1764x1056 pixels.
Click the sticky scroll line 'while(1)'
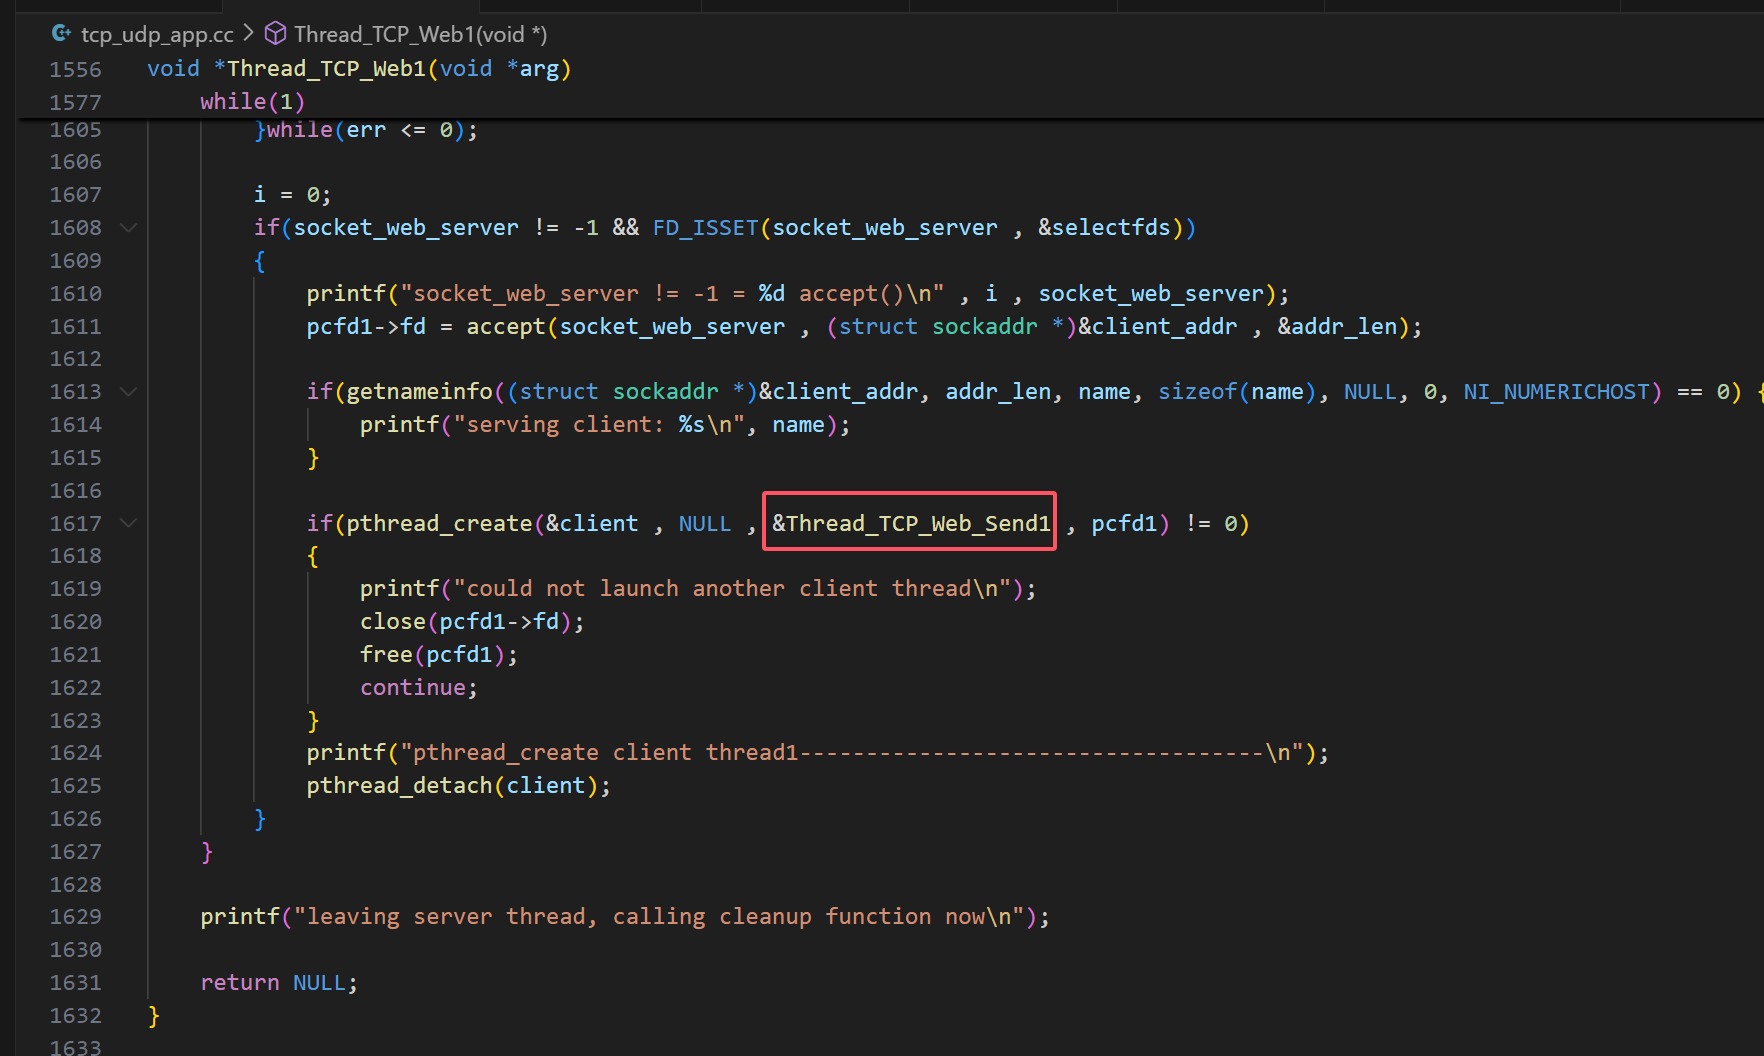(x=252, y=101)
